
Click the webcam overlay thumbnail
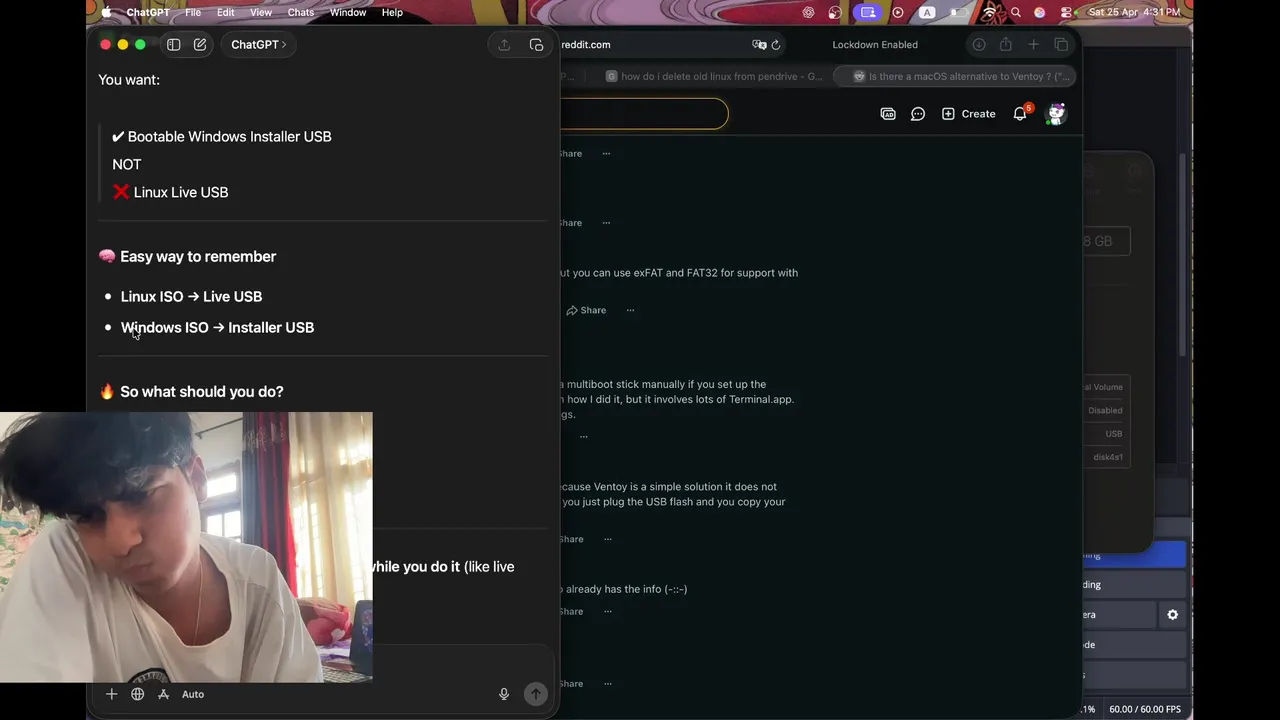[186, 547]
